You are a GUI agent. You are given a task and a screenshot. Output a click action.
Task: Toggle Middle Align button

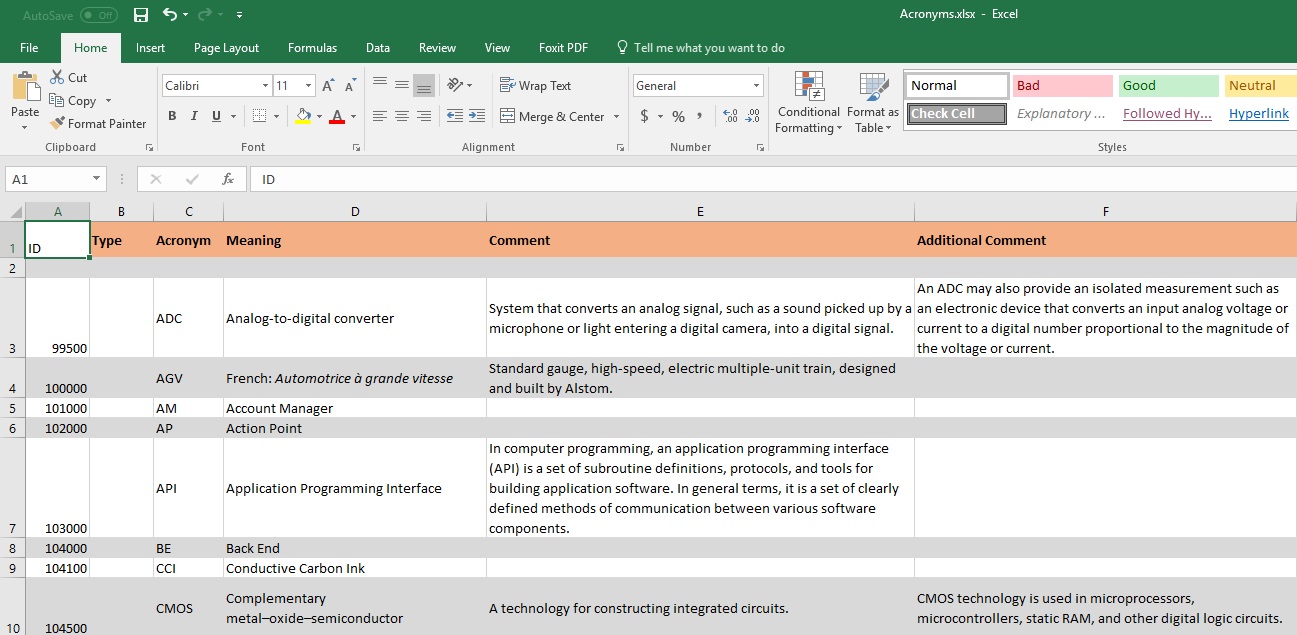402,85
